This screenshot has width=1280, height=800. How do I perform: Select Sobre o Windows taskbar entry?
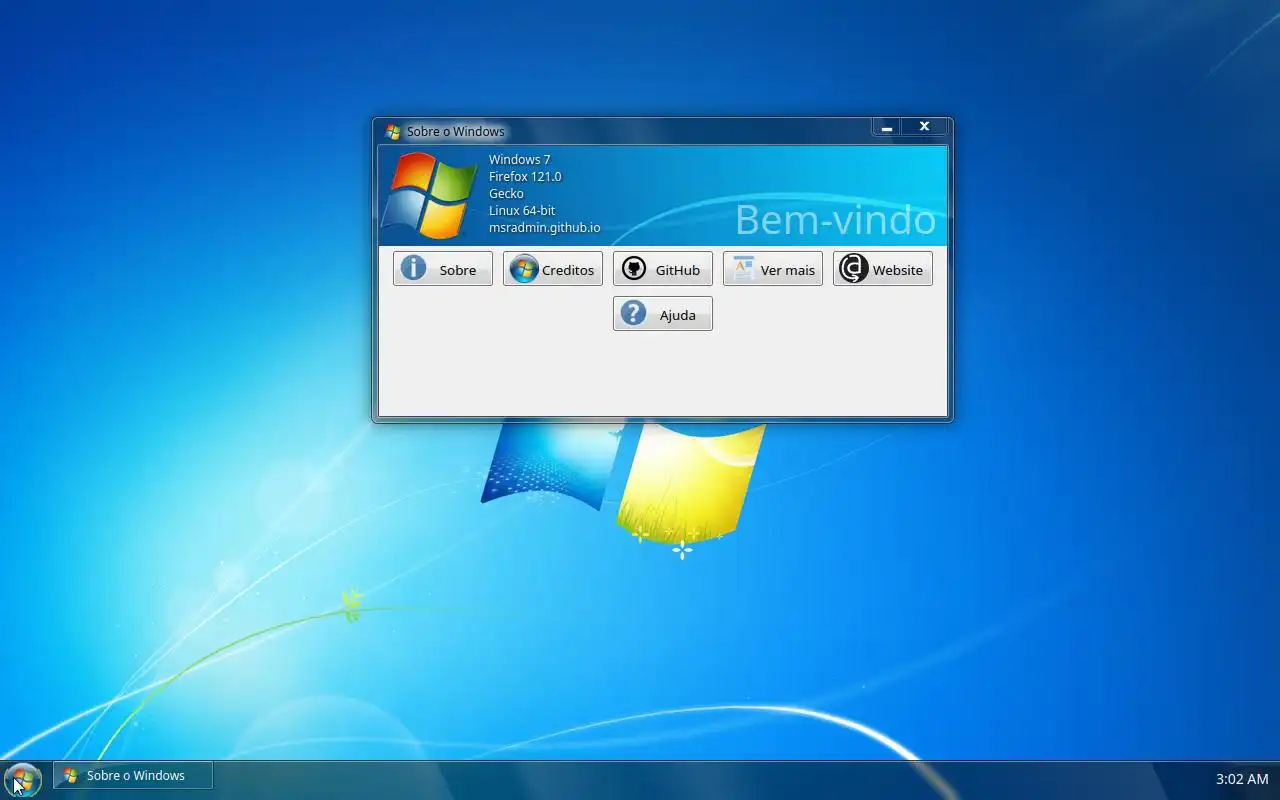pos(133,775)
